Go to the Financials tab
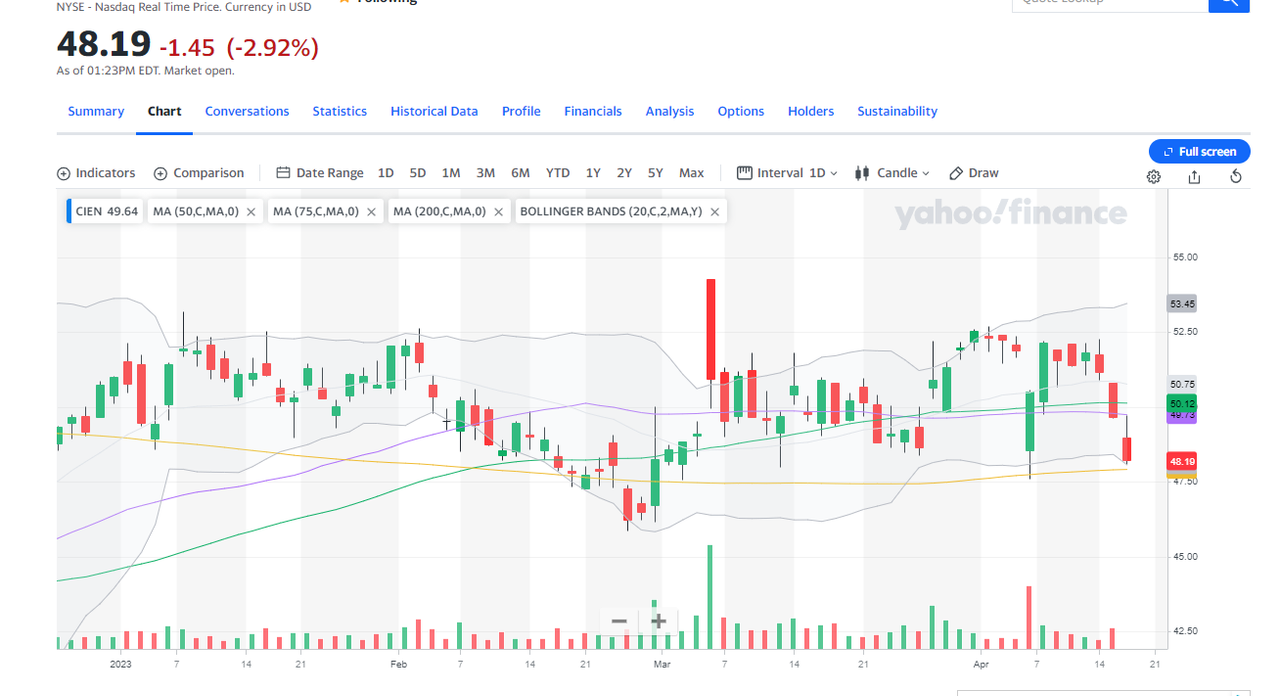This screenshot has width=1280, height=696. pyautogui.click(x=592, y=111)
